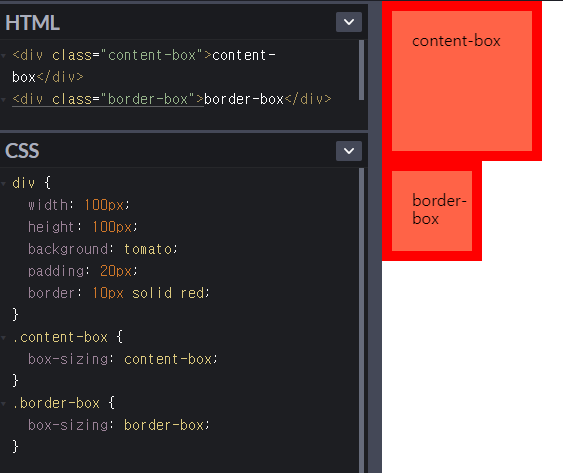This screenshot has width=563, height=473.
Task: Collapse the content-box div fold arrow in HTML
Action: (x=4, y=56)
